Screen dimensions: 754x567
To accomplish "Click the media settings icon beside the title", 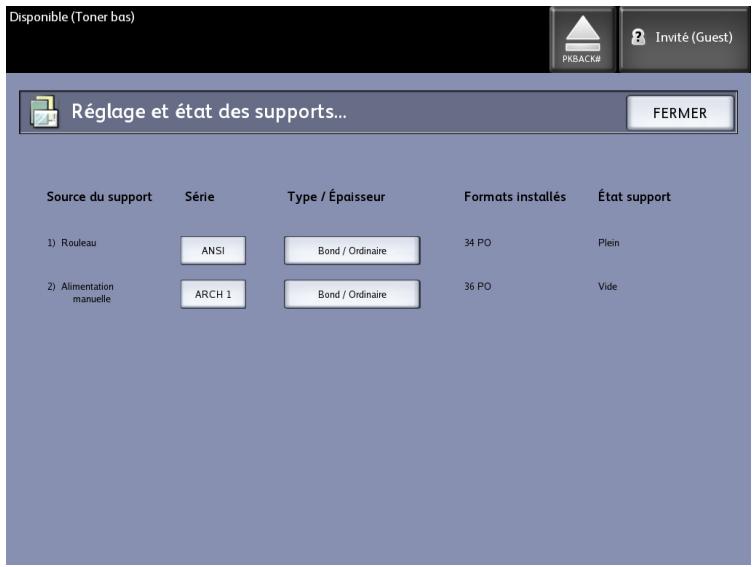I will tap(44, 112).
